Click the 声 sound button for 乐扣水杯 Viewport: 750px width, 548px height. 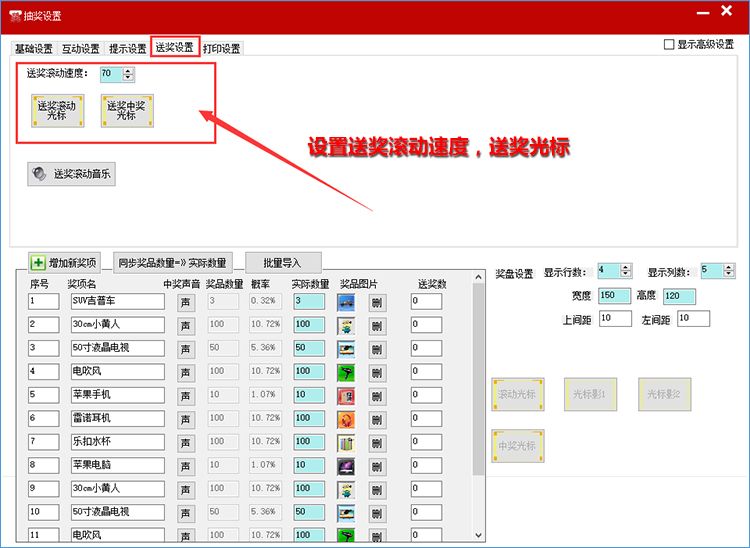coord(186,441)
